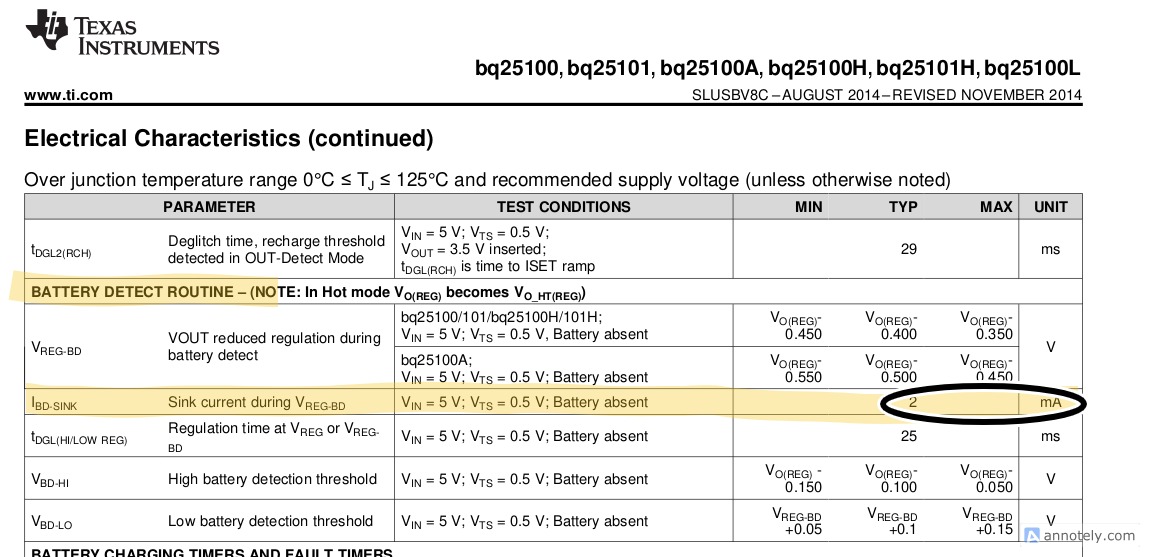Open the www.ti.com link

coord(68,95)
